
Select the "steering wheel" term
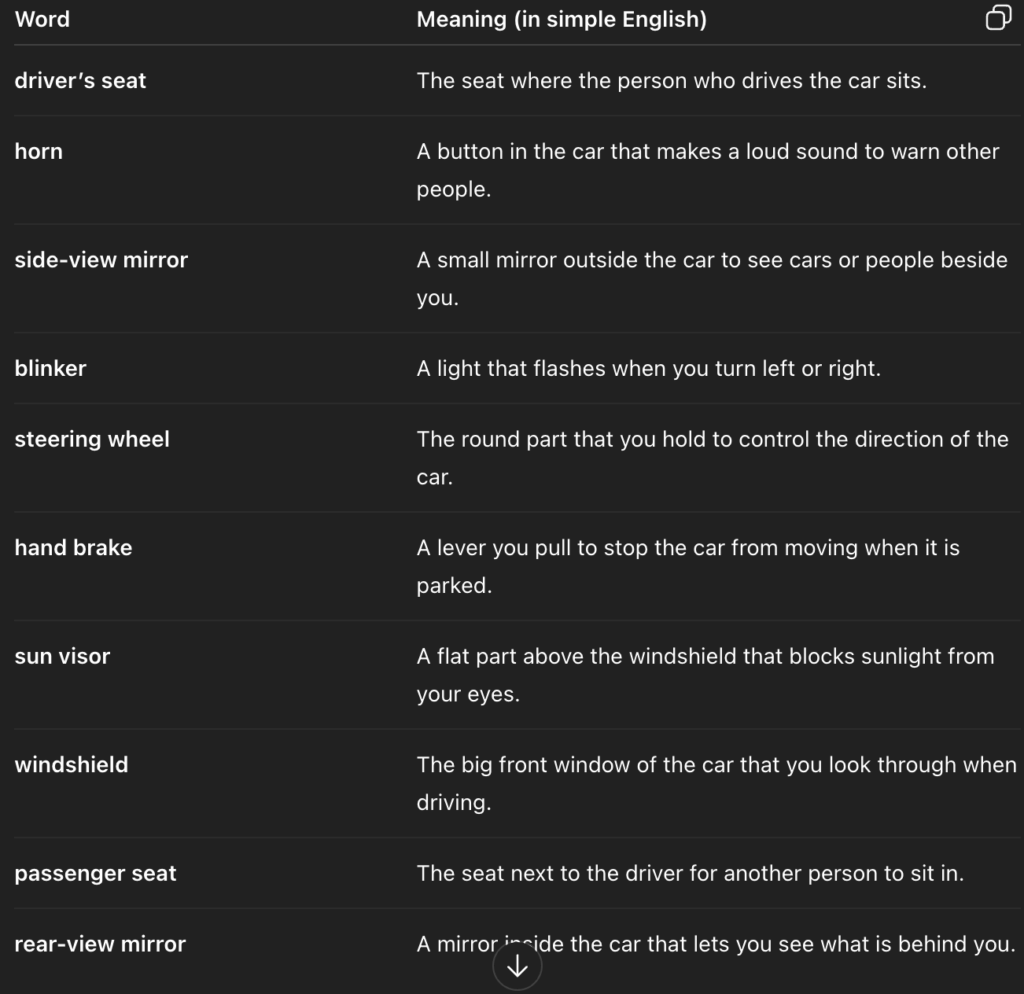click(x=92, y=439)
